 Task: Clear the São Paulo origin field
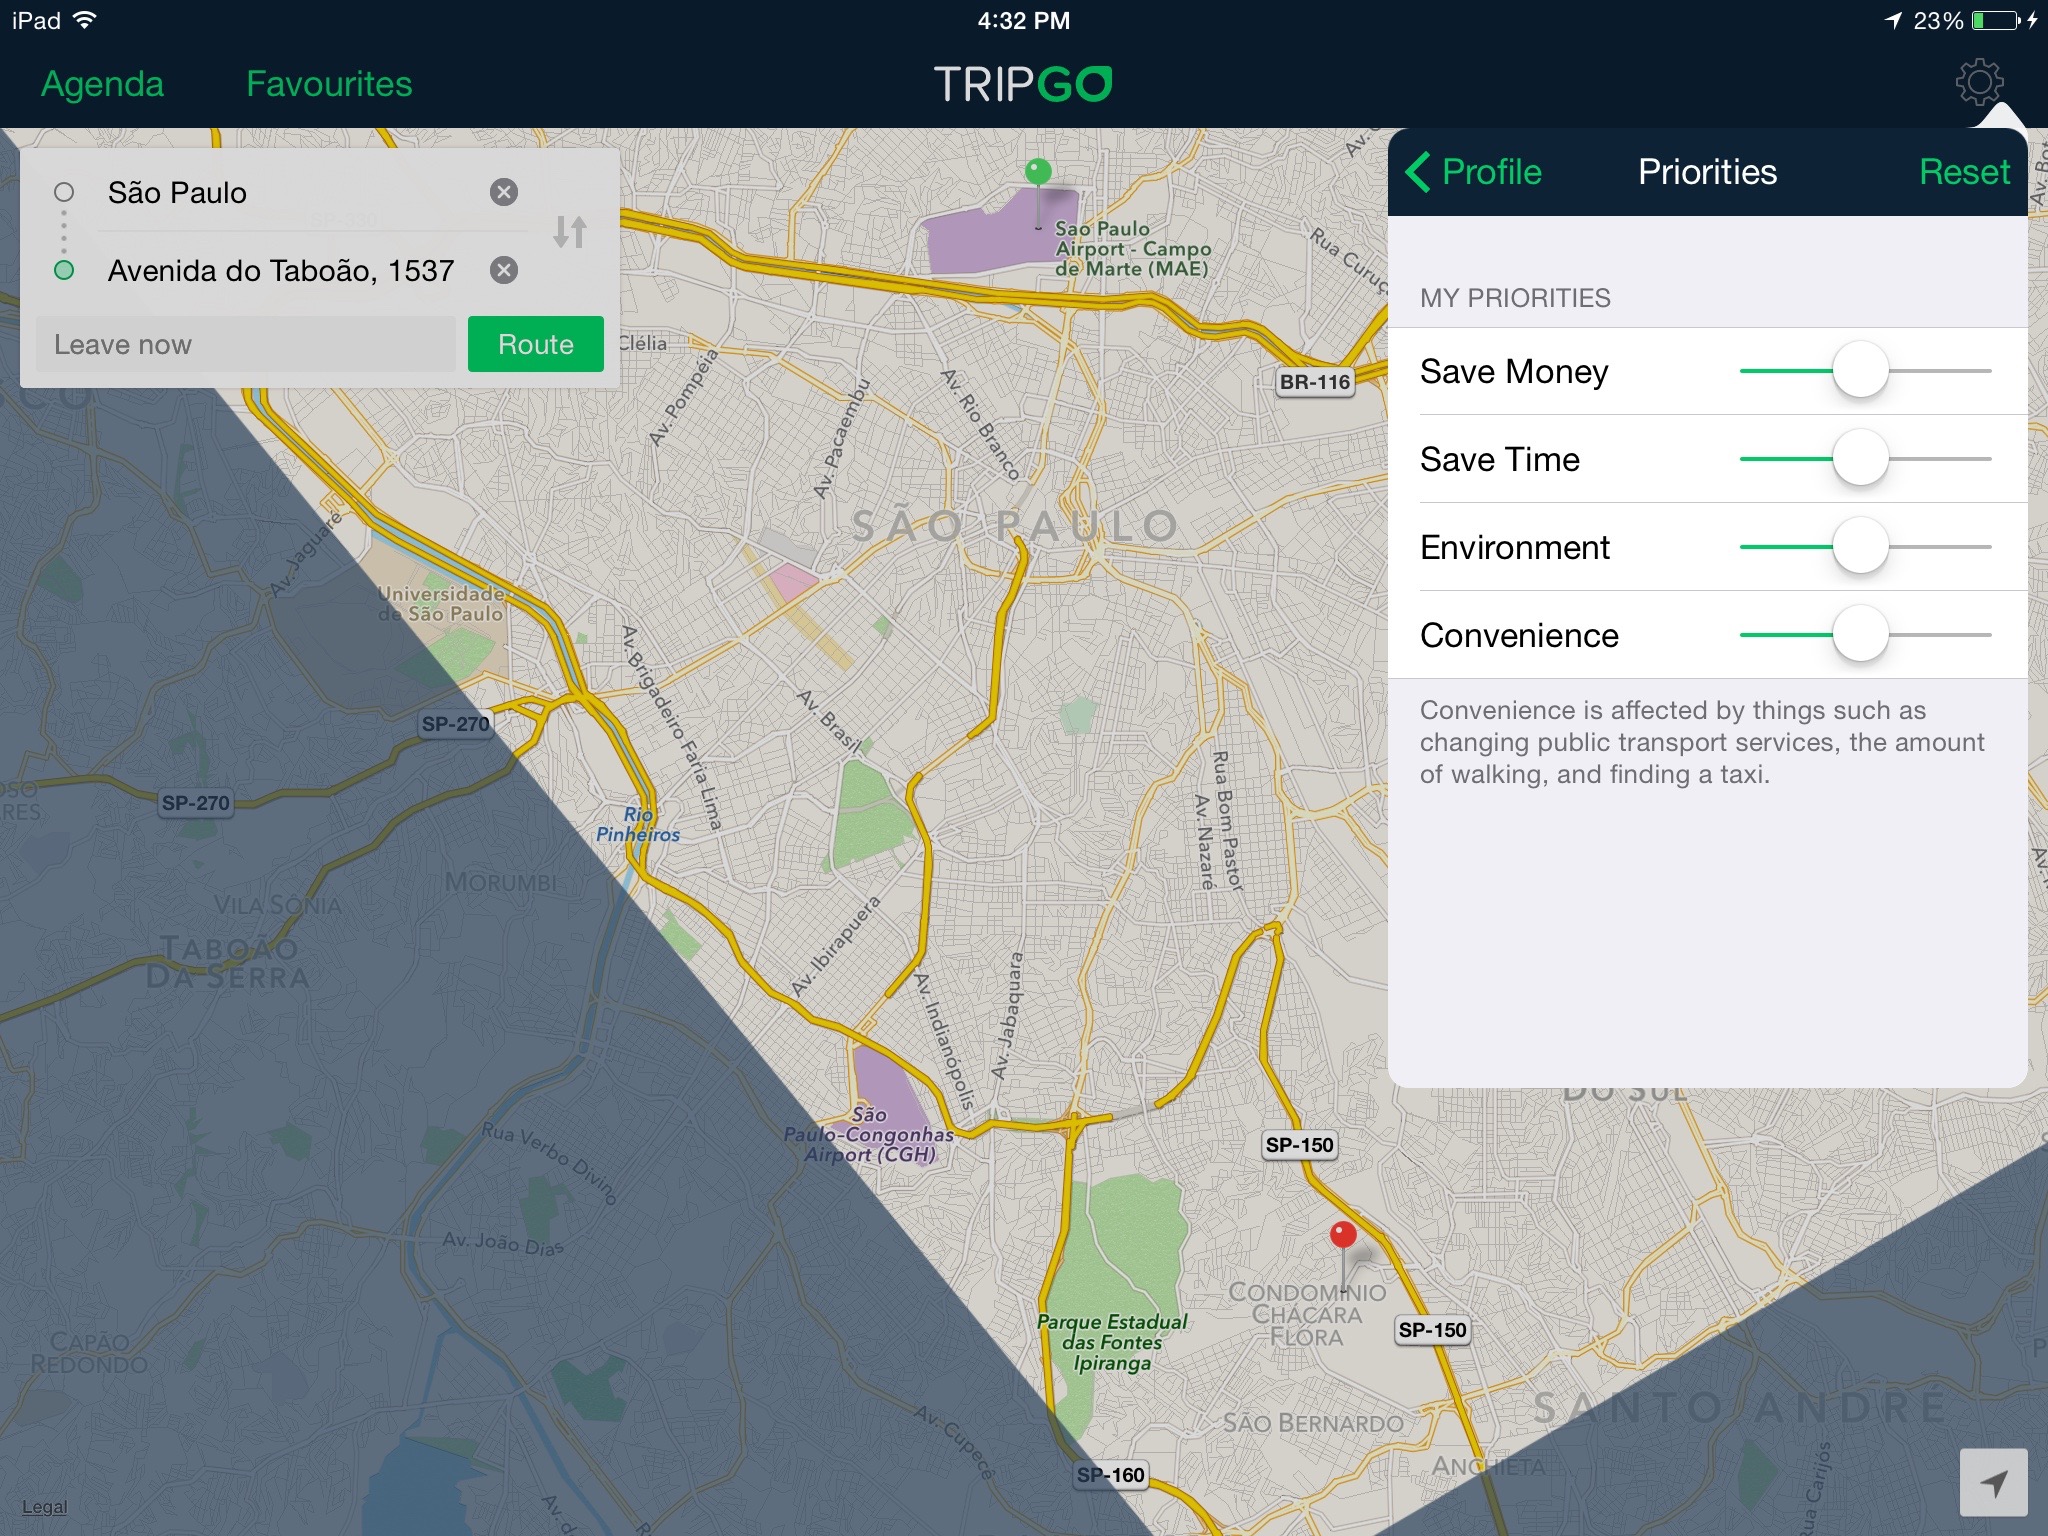point(504,192)
